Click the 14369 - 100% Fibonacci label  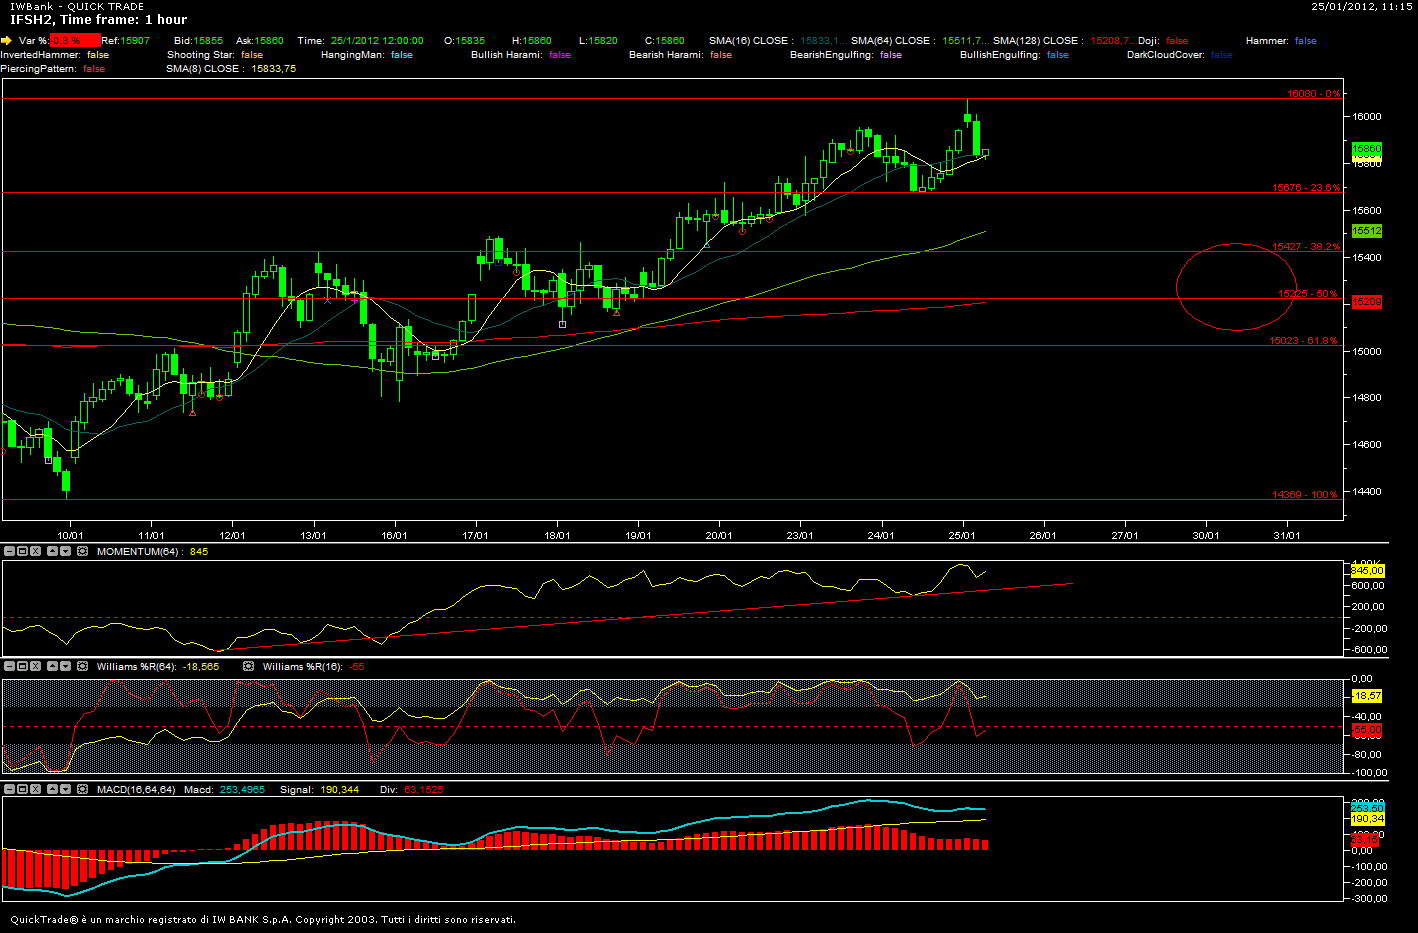tap(1305, 495)
